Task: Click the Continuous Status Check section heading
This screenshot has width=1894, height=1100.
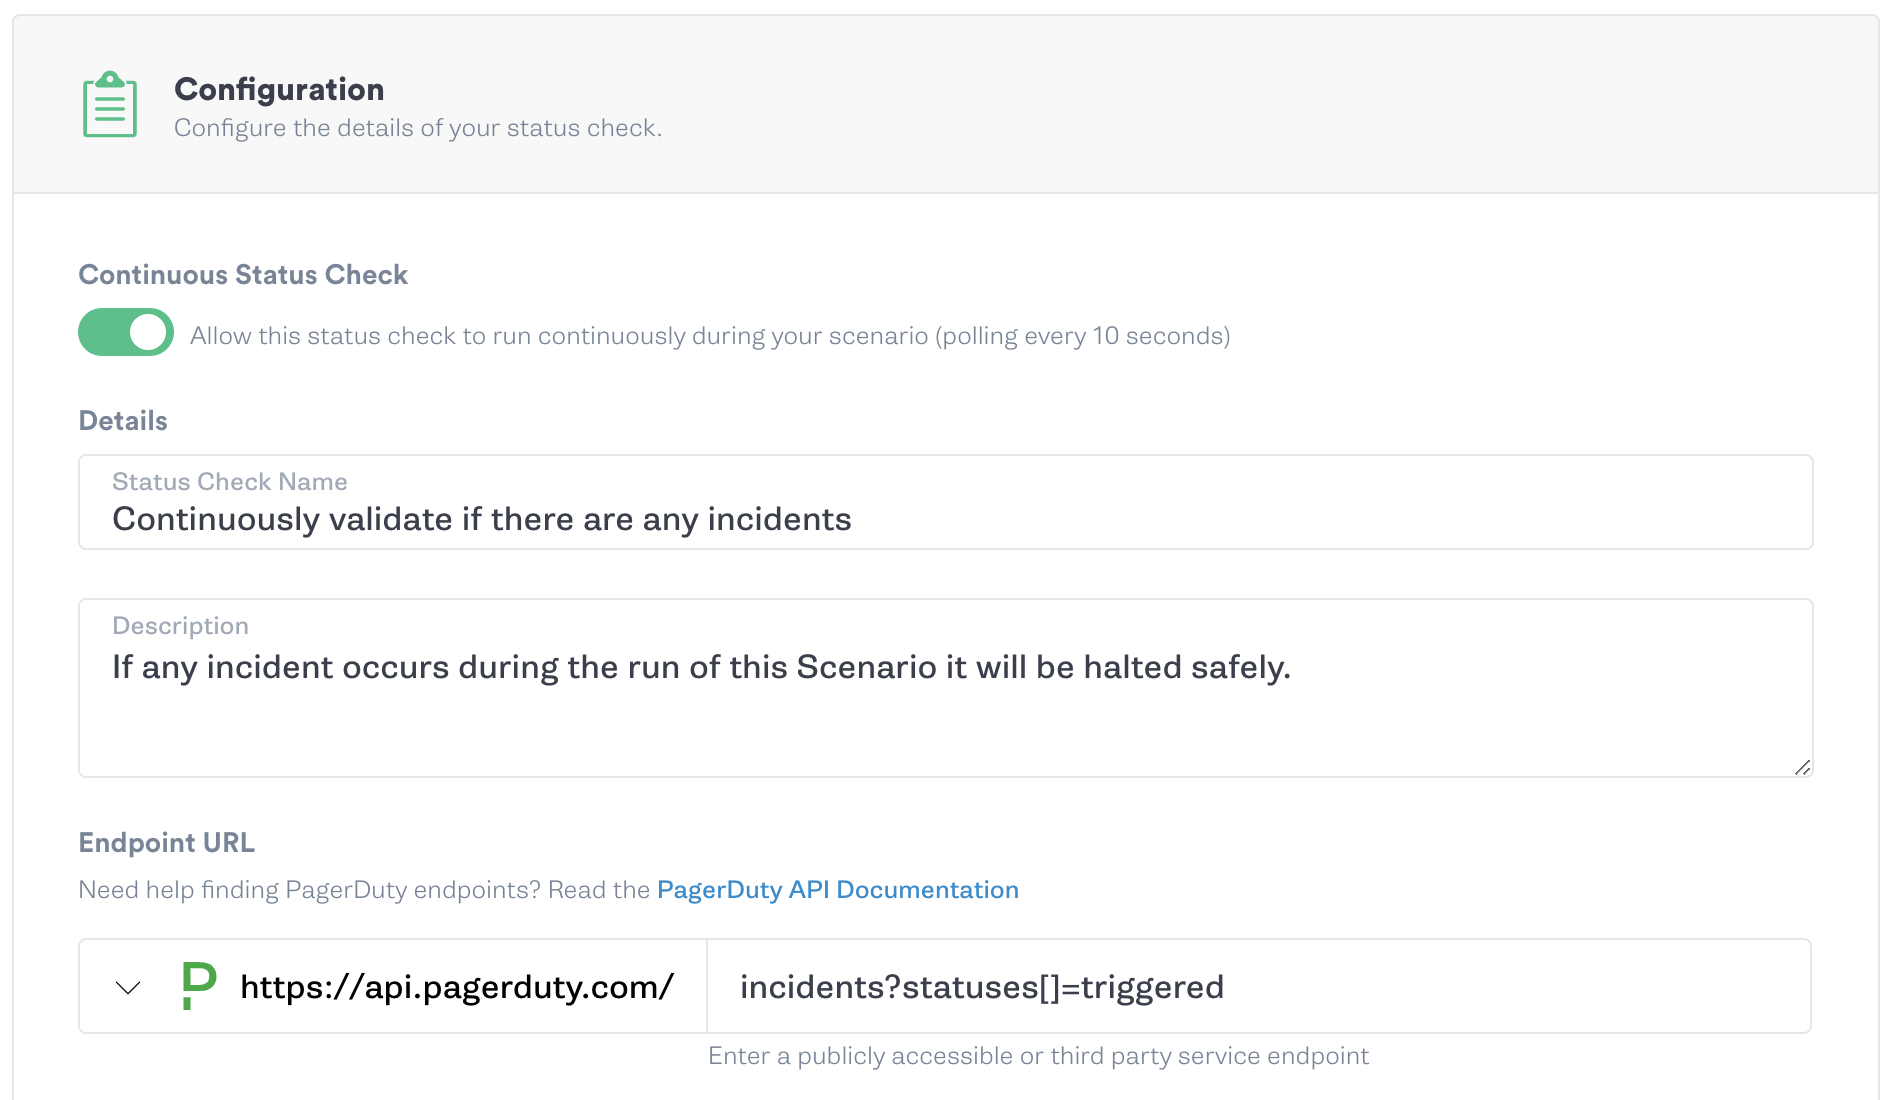Action: click(243, 274)
